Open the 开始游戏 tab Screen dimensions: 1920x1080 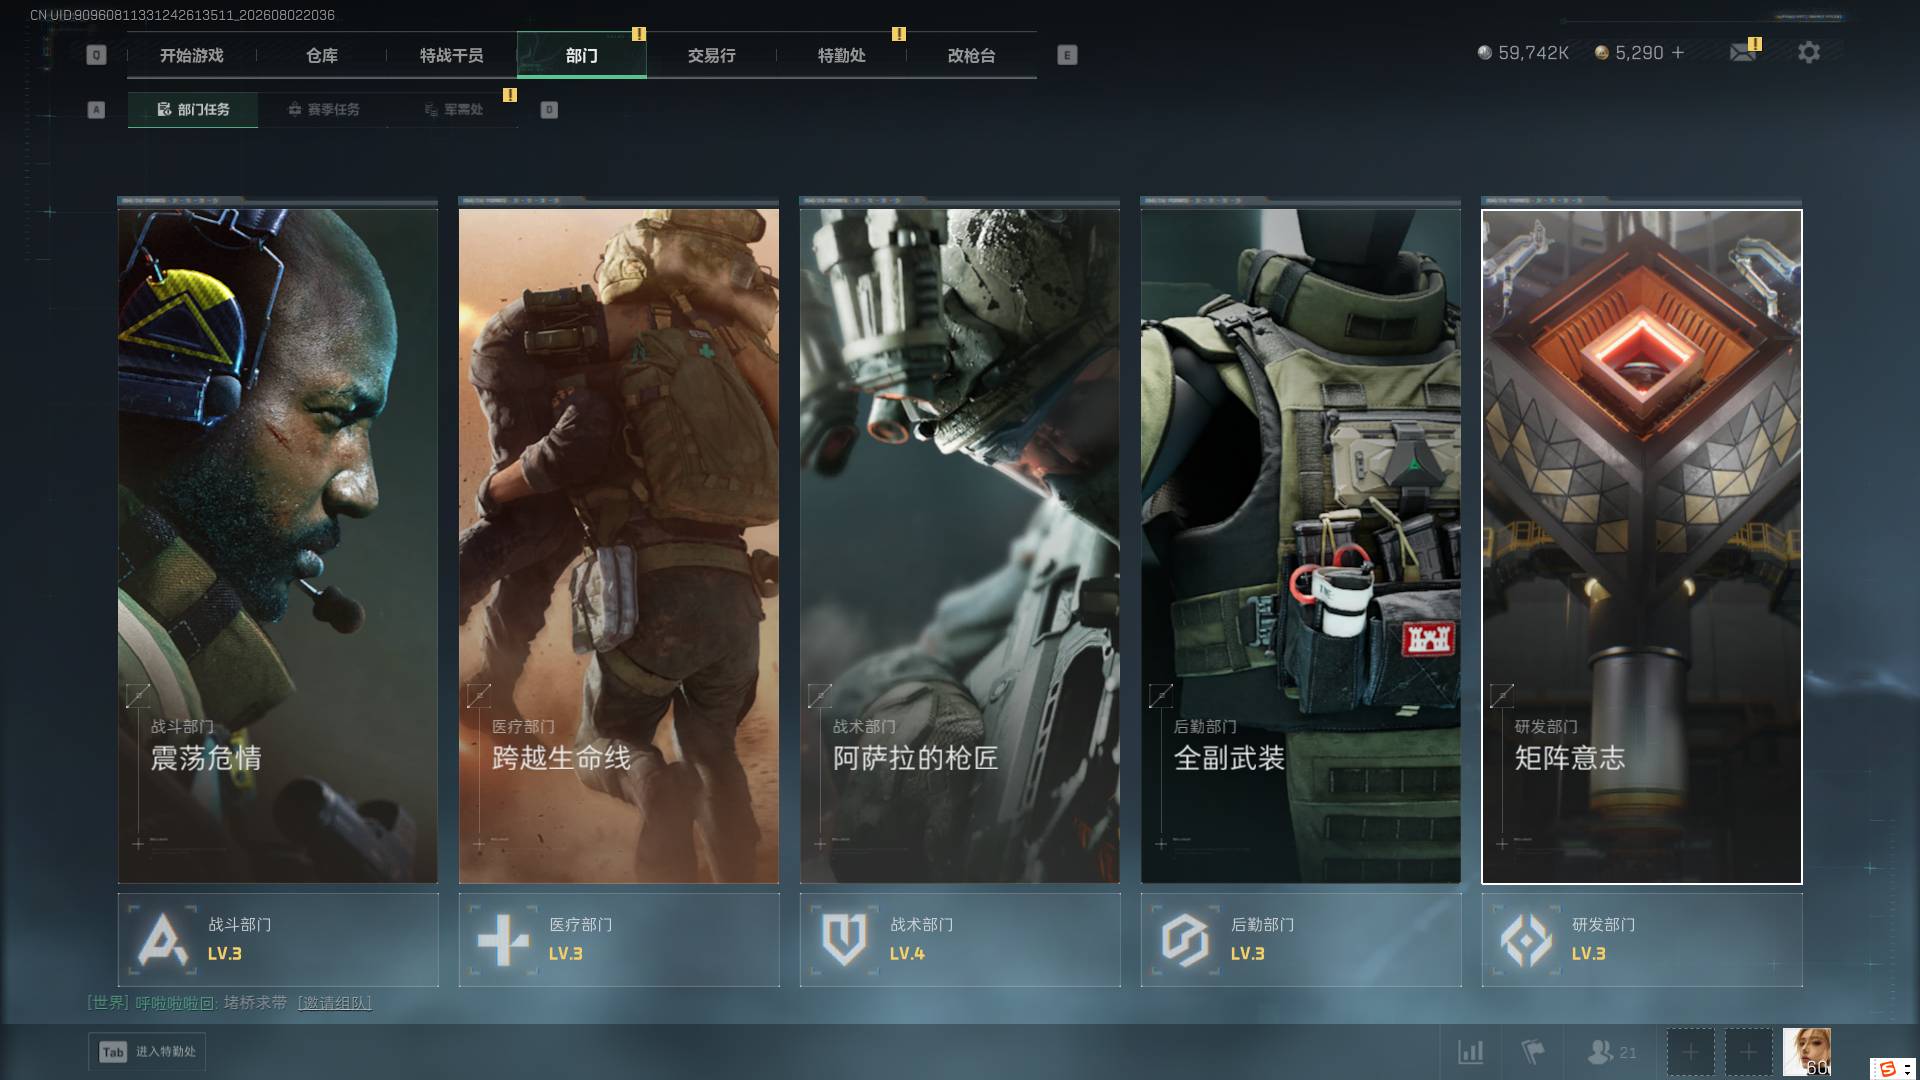tap(192, 56)
